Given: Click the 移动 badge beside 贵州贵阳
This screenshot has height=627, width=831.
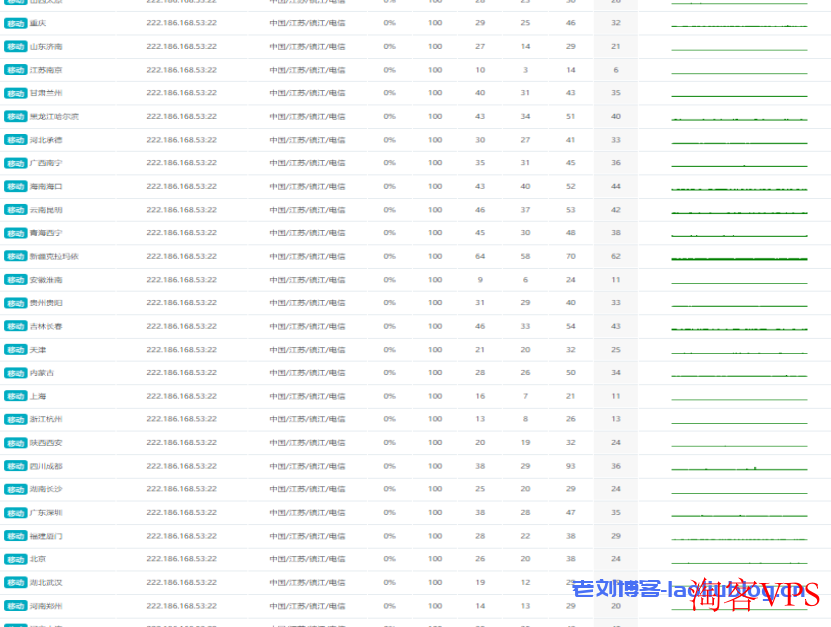Looking at the screenshot, I should point(15,303).
